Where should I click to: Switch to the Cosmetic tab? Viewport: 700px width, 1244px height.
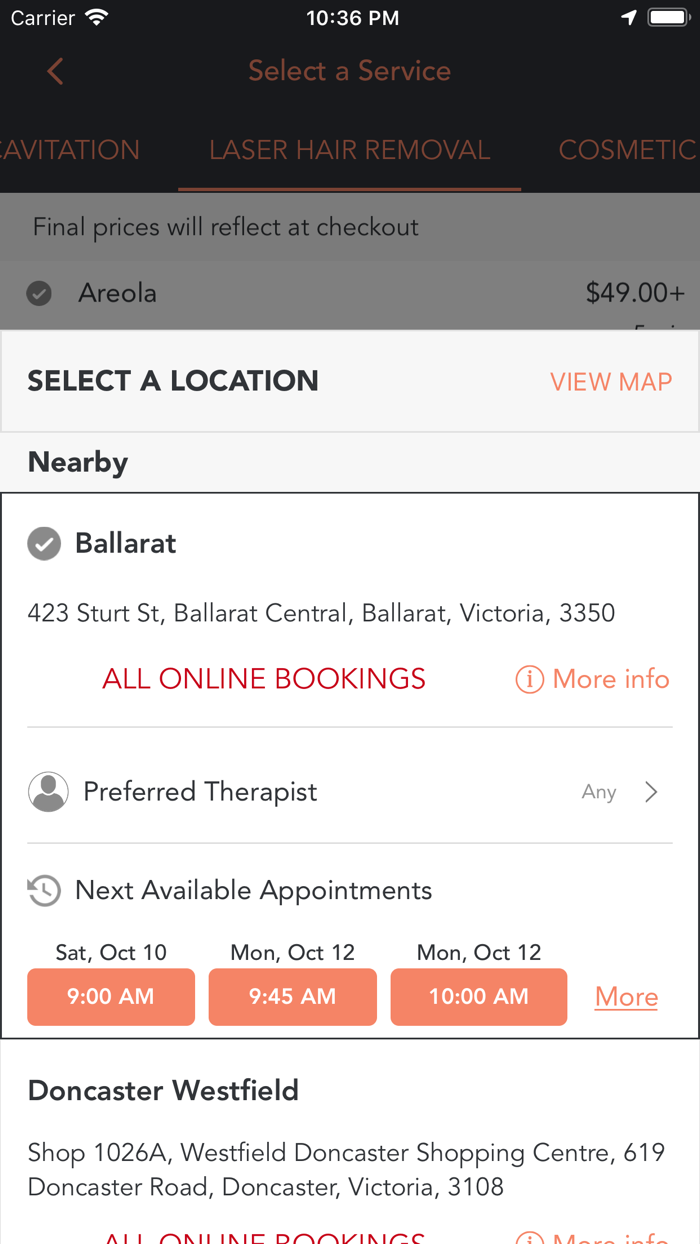(x=627, y=150)
